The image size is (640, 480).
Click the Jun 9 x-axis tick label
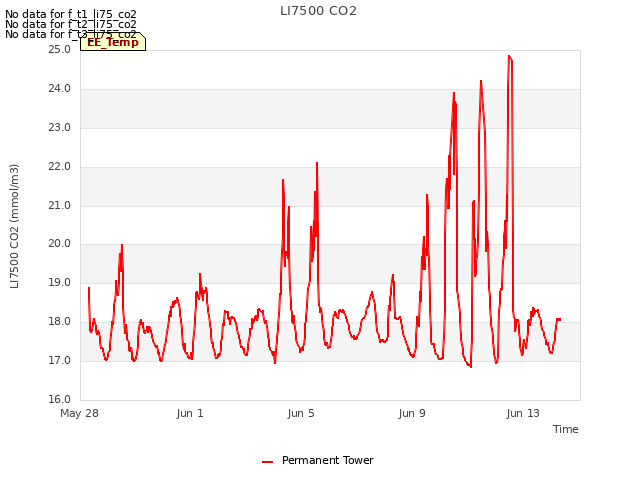tap(412, 413)
